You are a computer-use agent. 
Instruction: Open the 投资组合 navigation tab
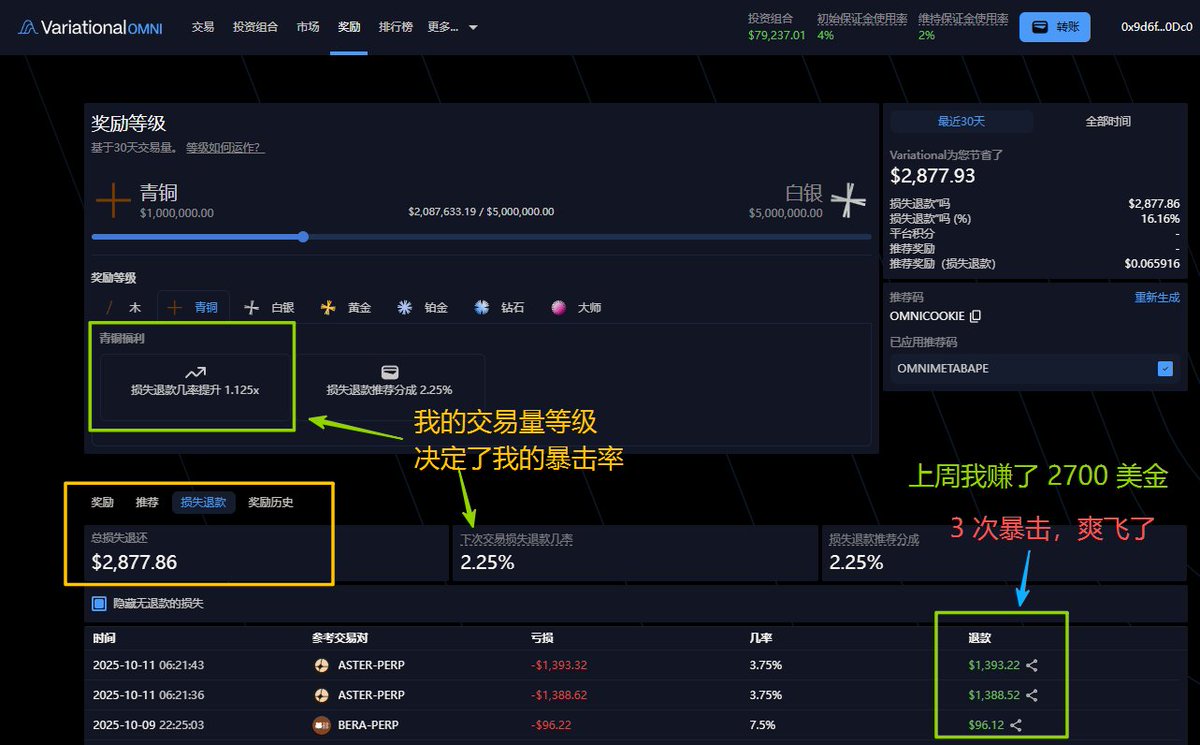pos(255,27)
